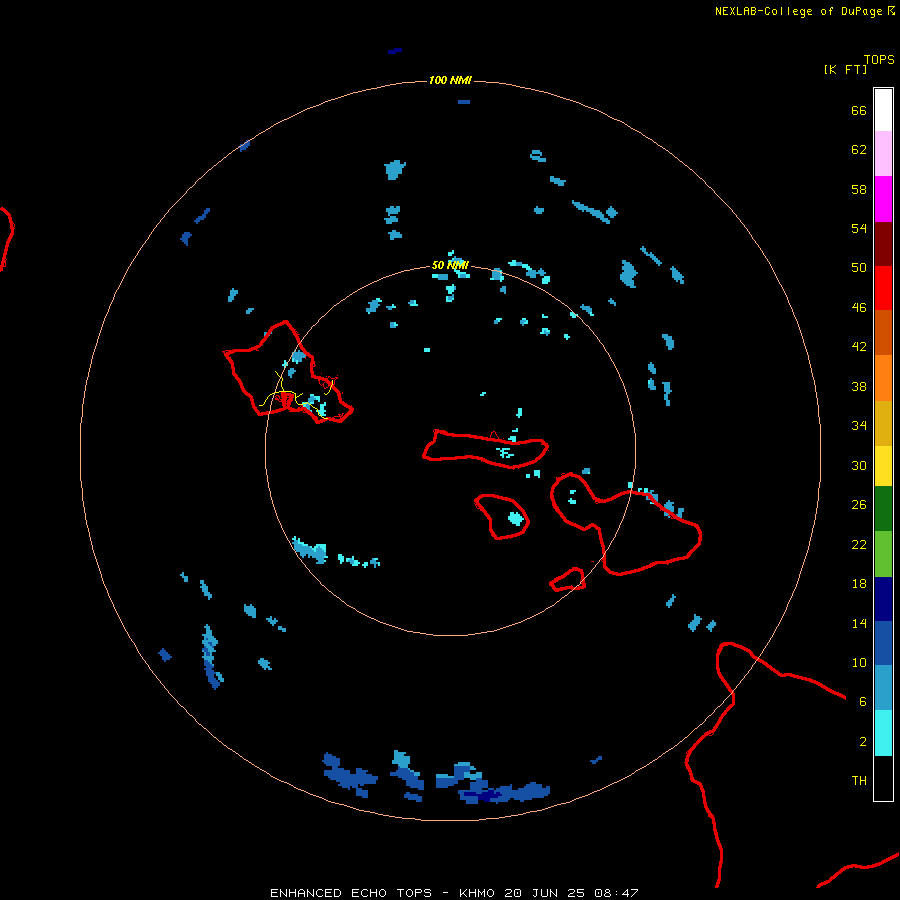This screenshot has width=900, height=900.
Task: Pick the light blue legend swatch near 6
Action: tap(883, 687)
